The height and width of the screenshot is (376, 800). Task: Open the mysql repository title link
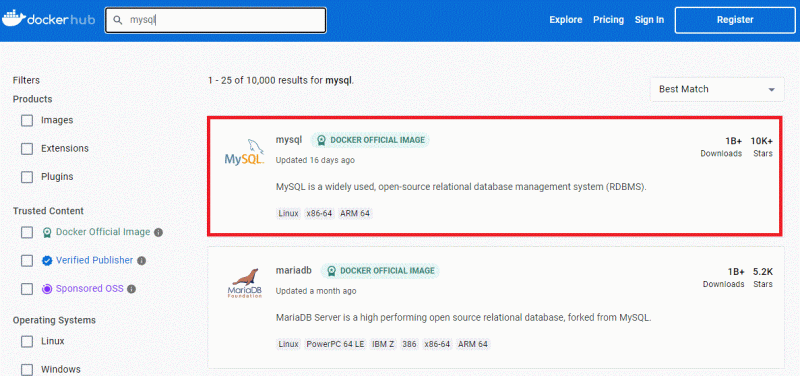(289, 140)
